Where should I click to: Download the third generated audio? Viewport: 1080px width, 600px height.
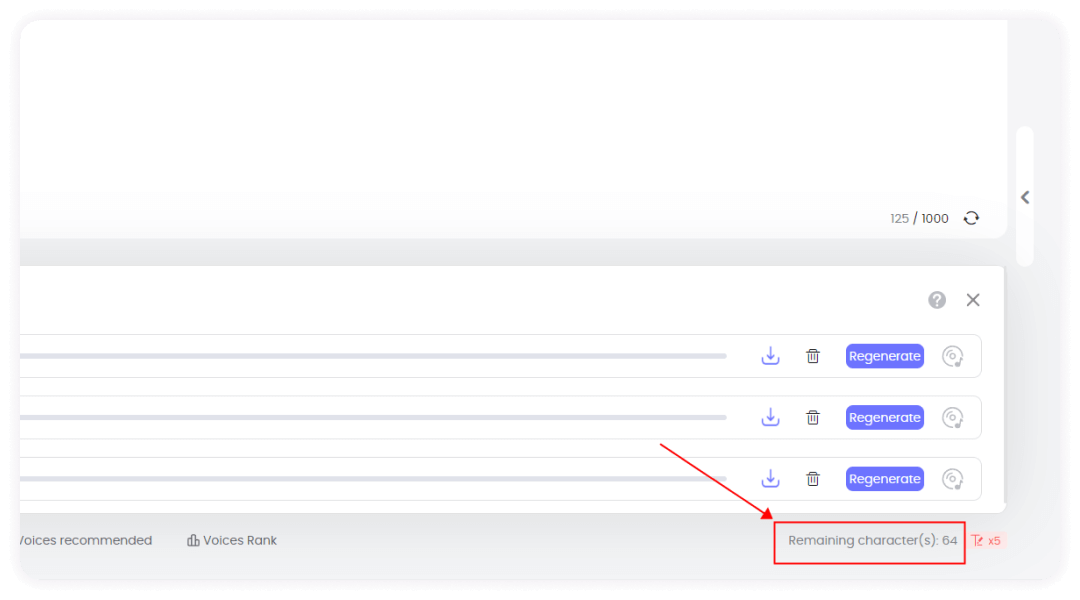770,479
